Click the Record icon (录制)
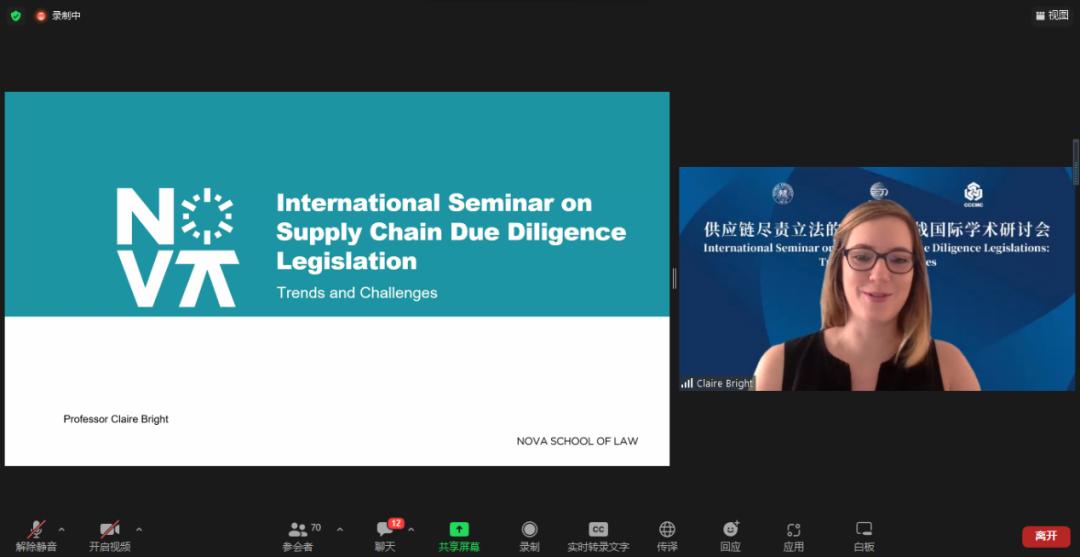The image size is (1080, 557). pos(529,535)
